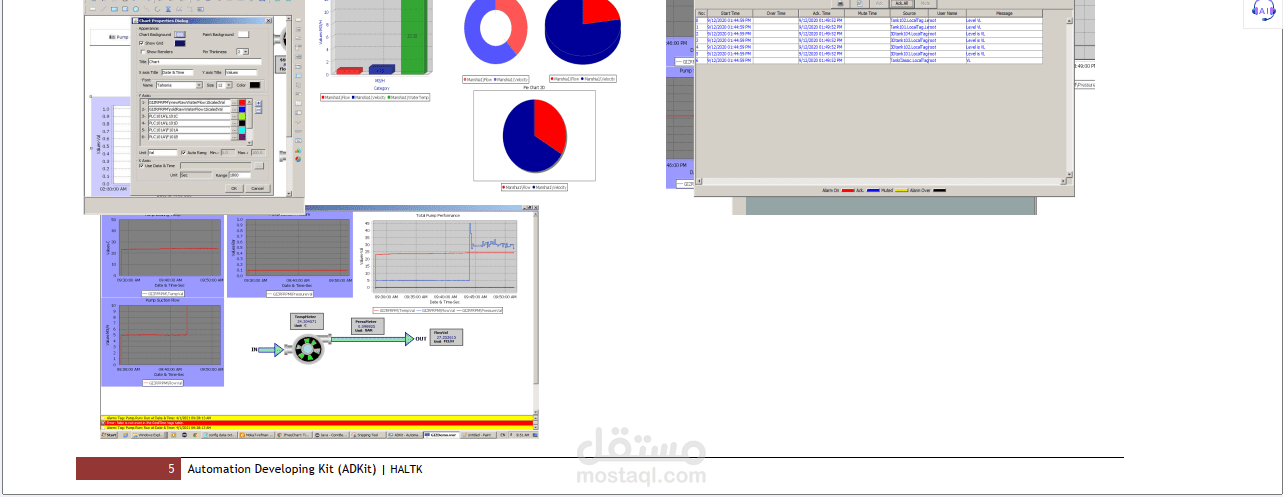Click the Message column header
This screenshot has width=1283, height=497.
click(x=1004, y=13)
